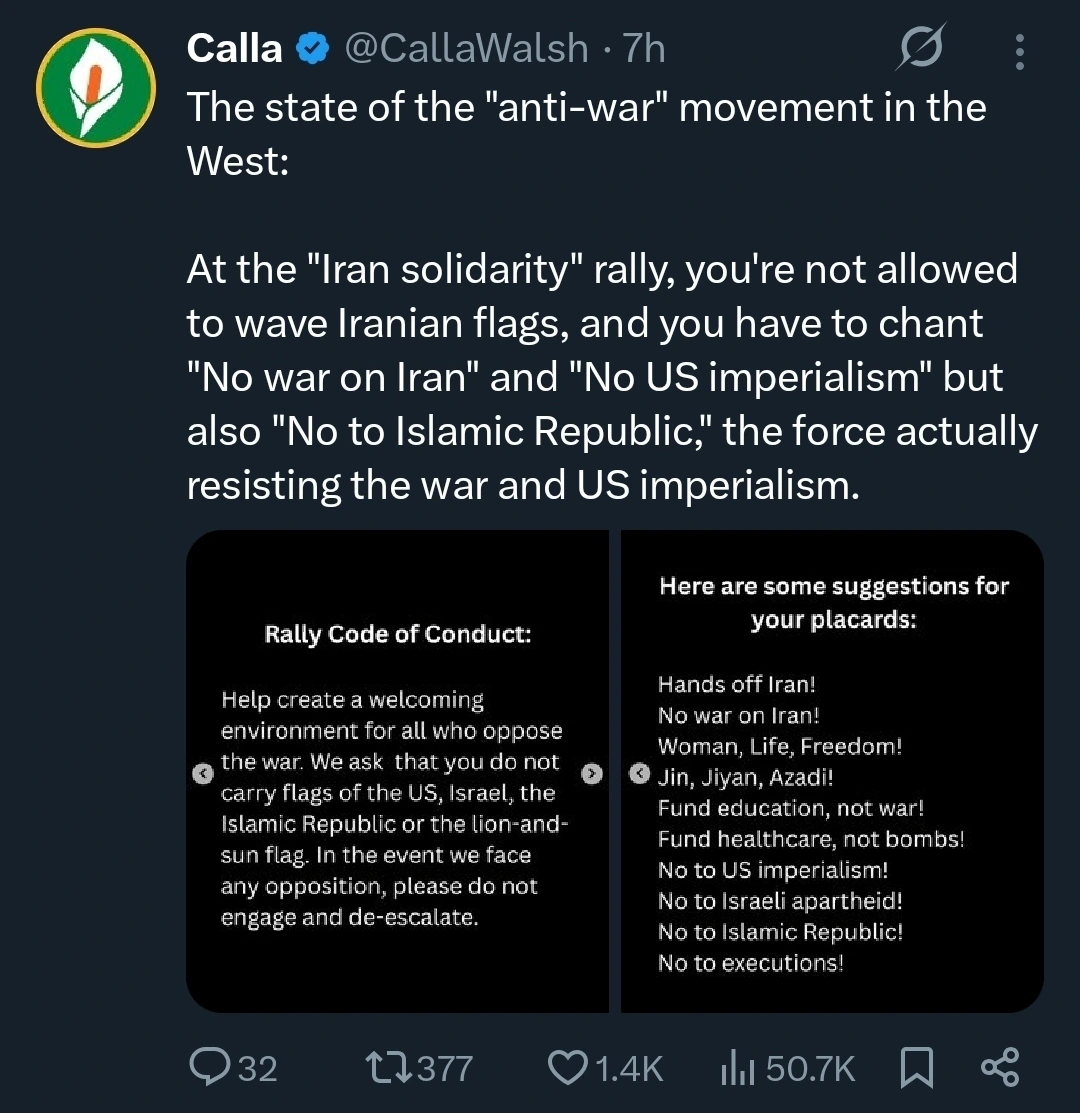Tap the Grok slashed-circle icon

922,48
